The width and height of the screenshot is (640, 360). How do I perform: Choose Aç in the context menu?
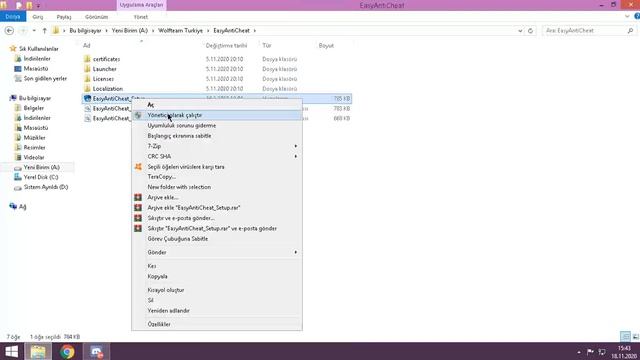217,105
